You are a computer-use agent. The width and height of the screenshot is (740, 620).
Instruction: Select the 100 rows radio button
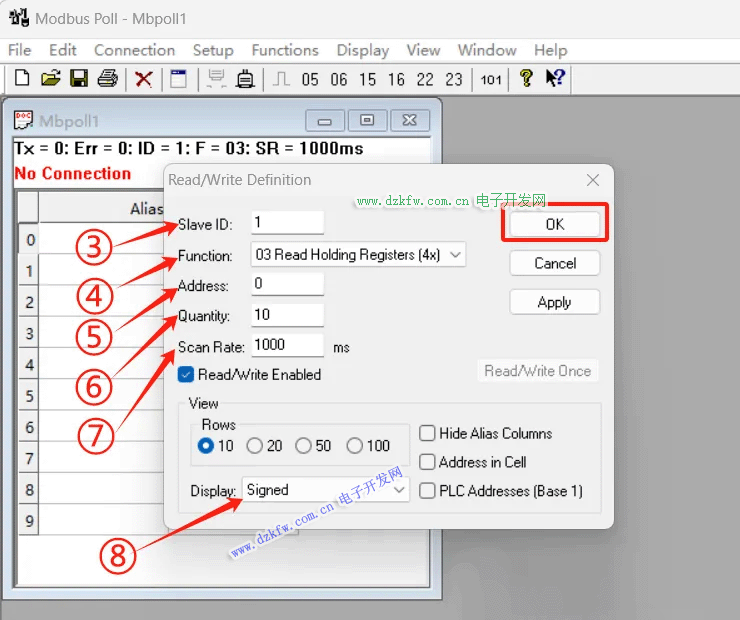(354, 446)
